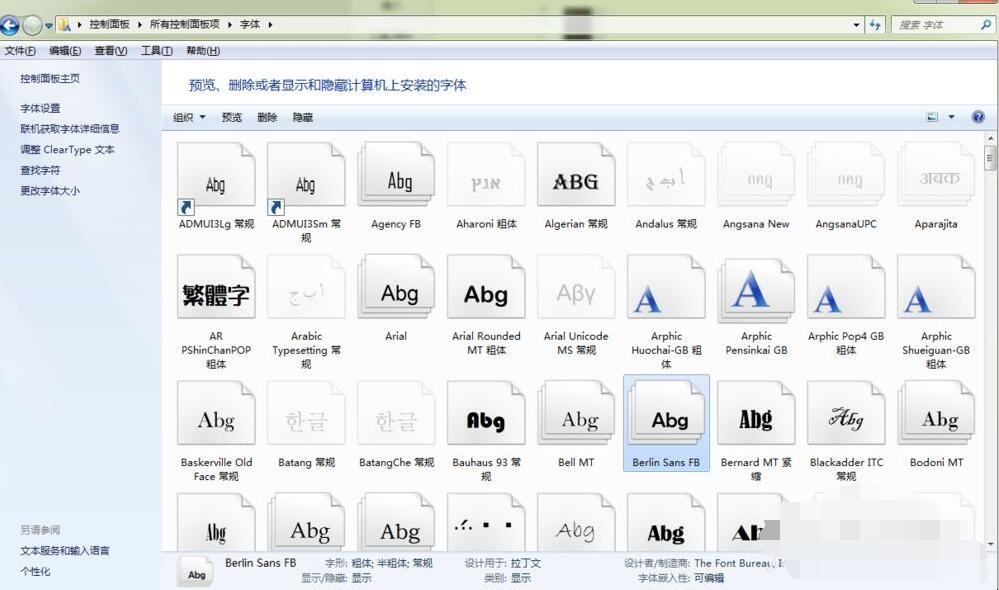Select the Bell MT font icon
Viewport: 999px width, 590px height.
pyautogui.click(x=576, y=413)
